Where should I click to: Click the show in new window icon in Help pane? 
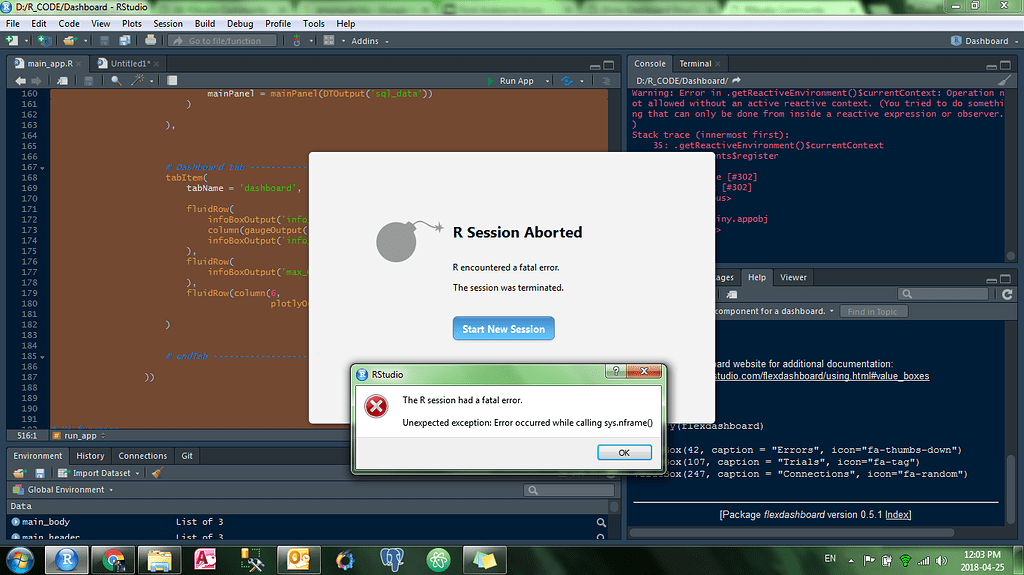point(732,294)
